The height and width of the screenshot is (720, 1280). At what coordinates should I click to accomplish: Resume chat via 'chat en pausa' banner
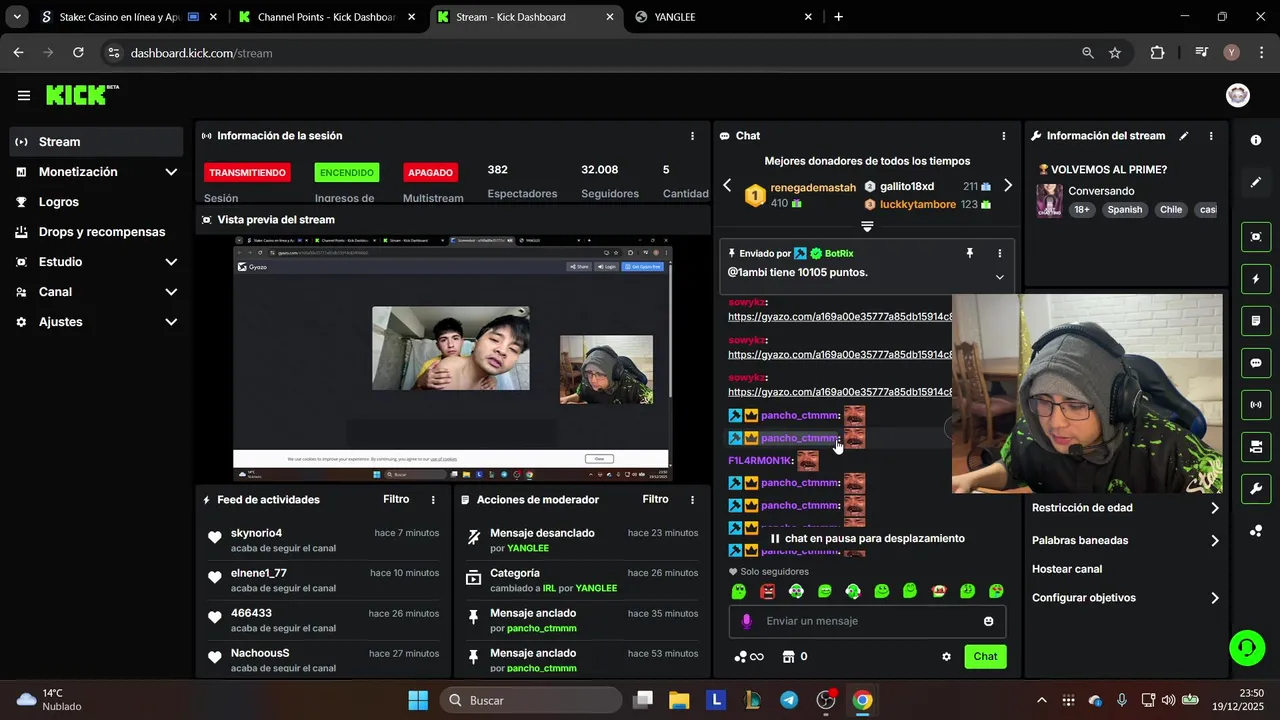(x=866, y=538)
